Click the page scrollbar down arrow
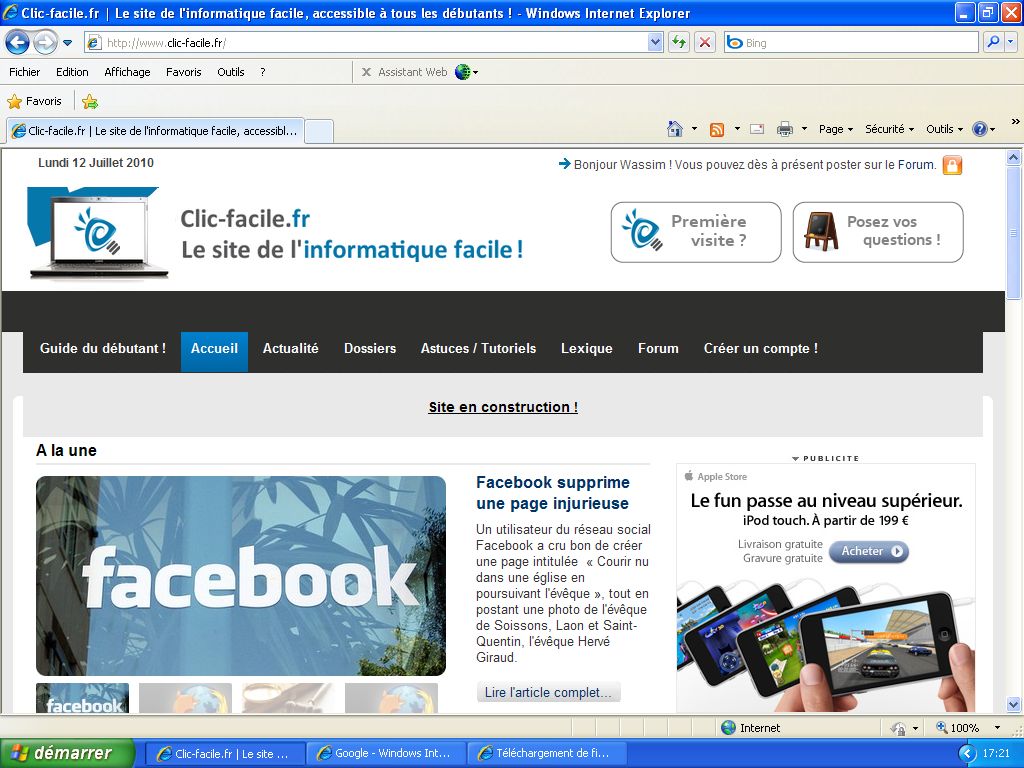 pyautogui.click(x=1013, y=704)
